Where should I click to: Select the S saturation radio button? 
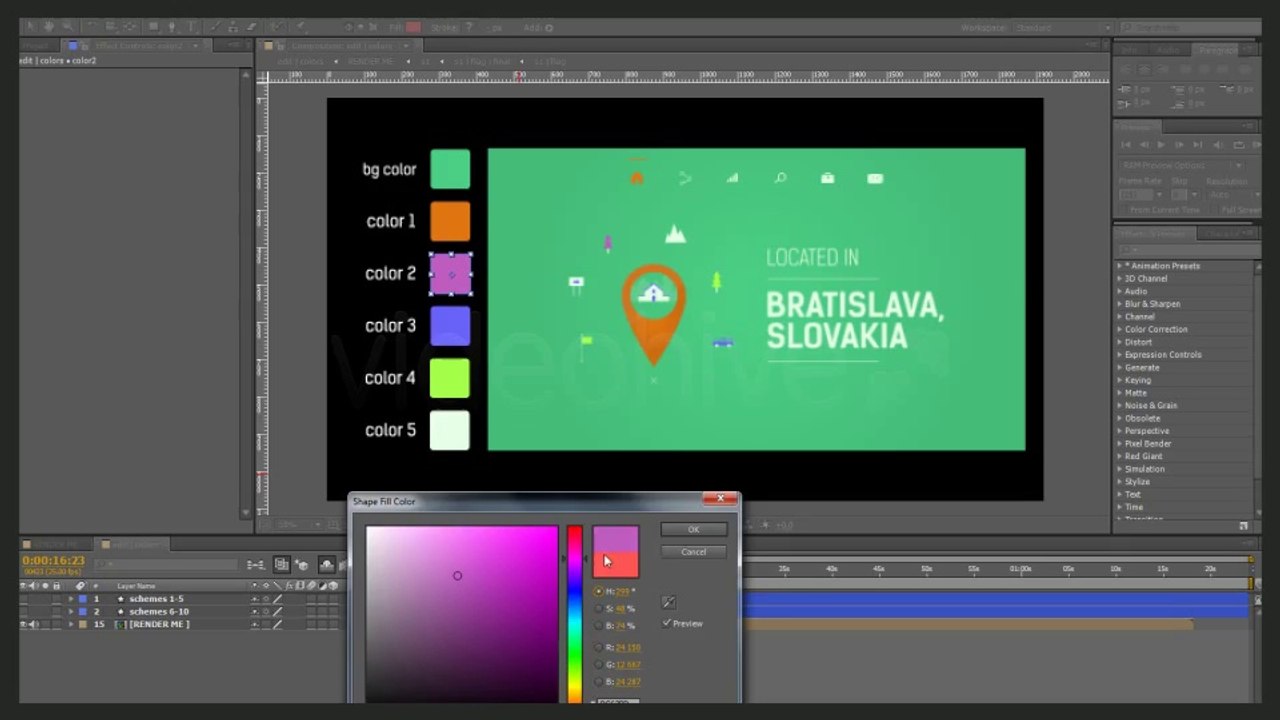(x=599, y=609)
